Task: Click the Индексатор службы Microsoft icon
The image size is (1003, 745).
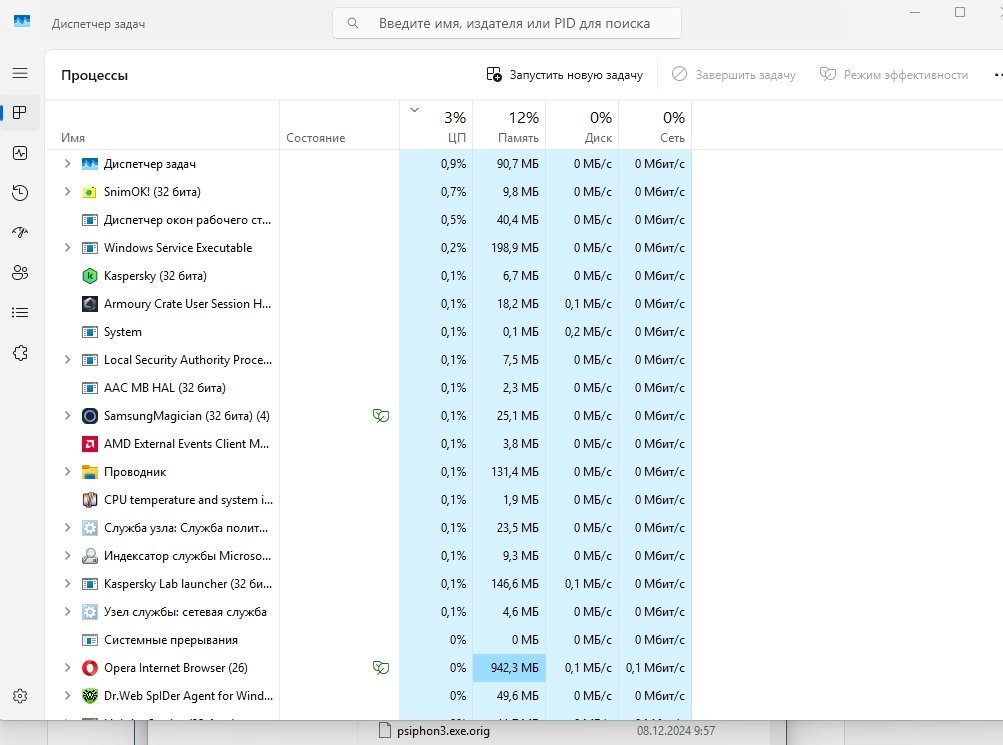Action: [x=90, y=556]
